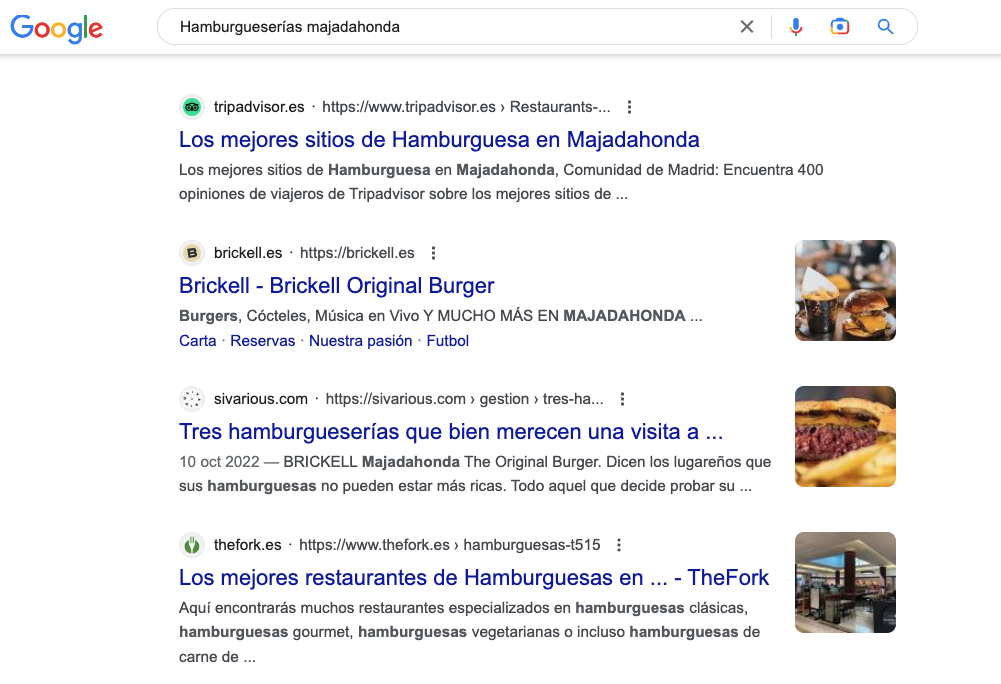
Task: Start voice search with microphone icon
Action: point(795,27)
